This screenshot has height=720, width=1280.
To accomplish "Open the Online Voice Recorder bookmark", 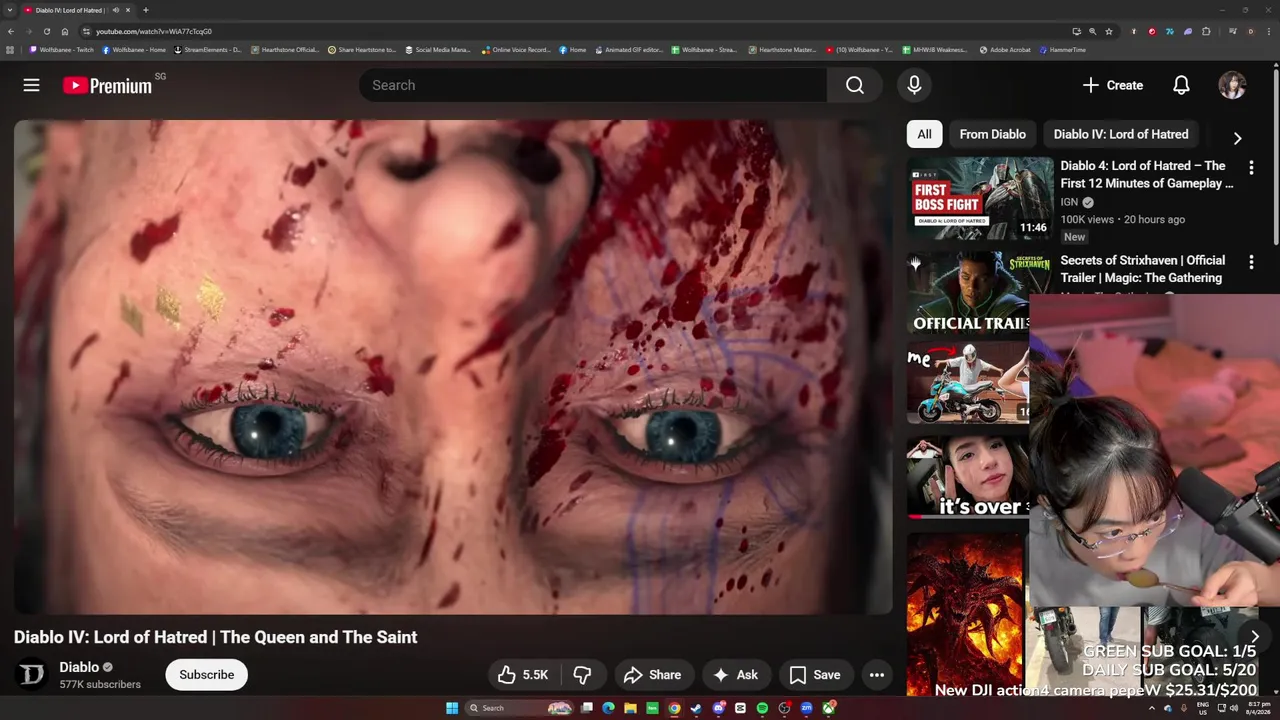I will click(x=516, y=49).
